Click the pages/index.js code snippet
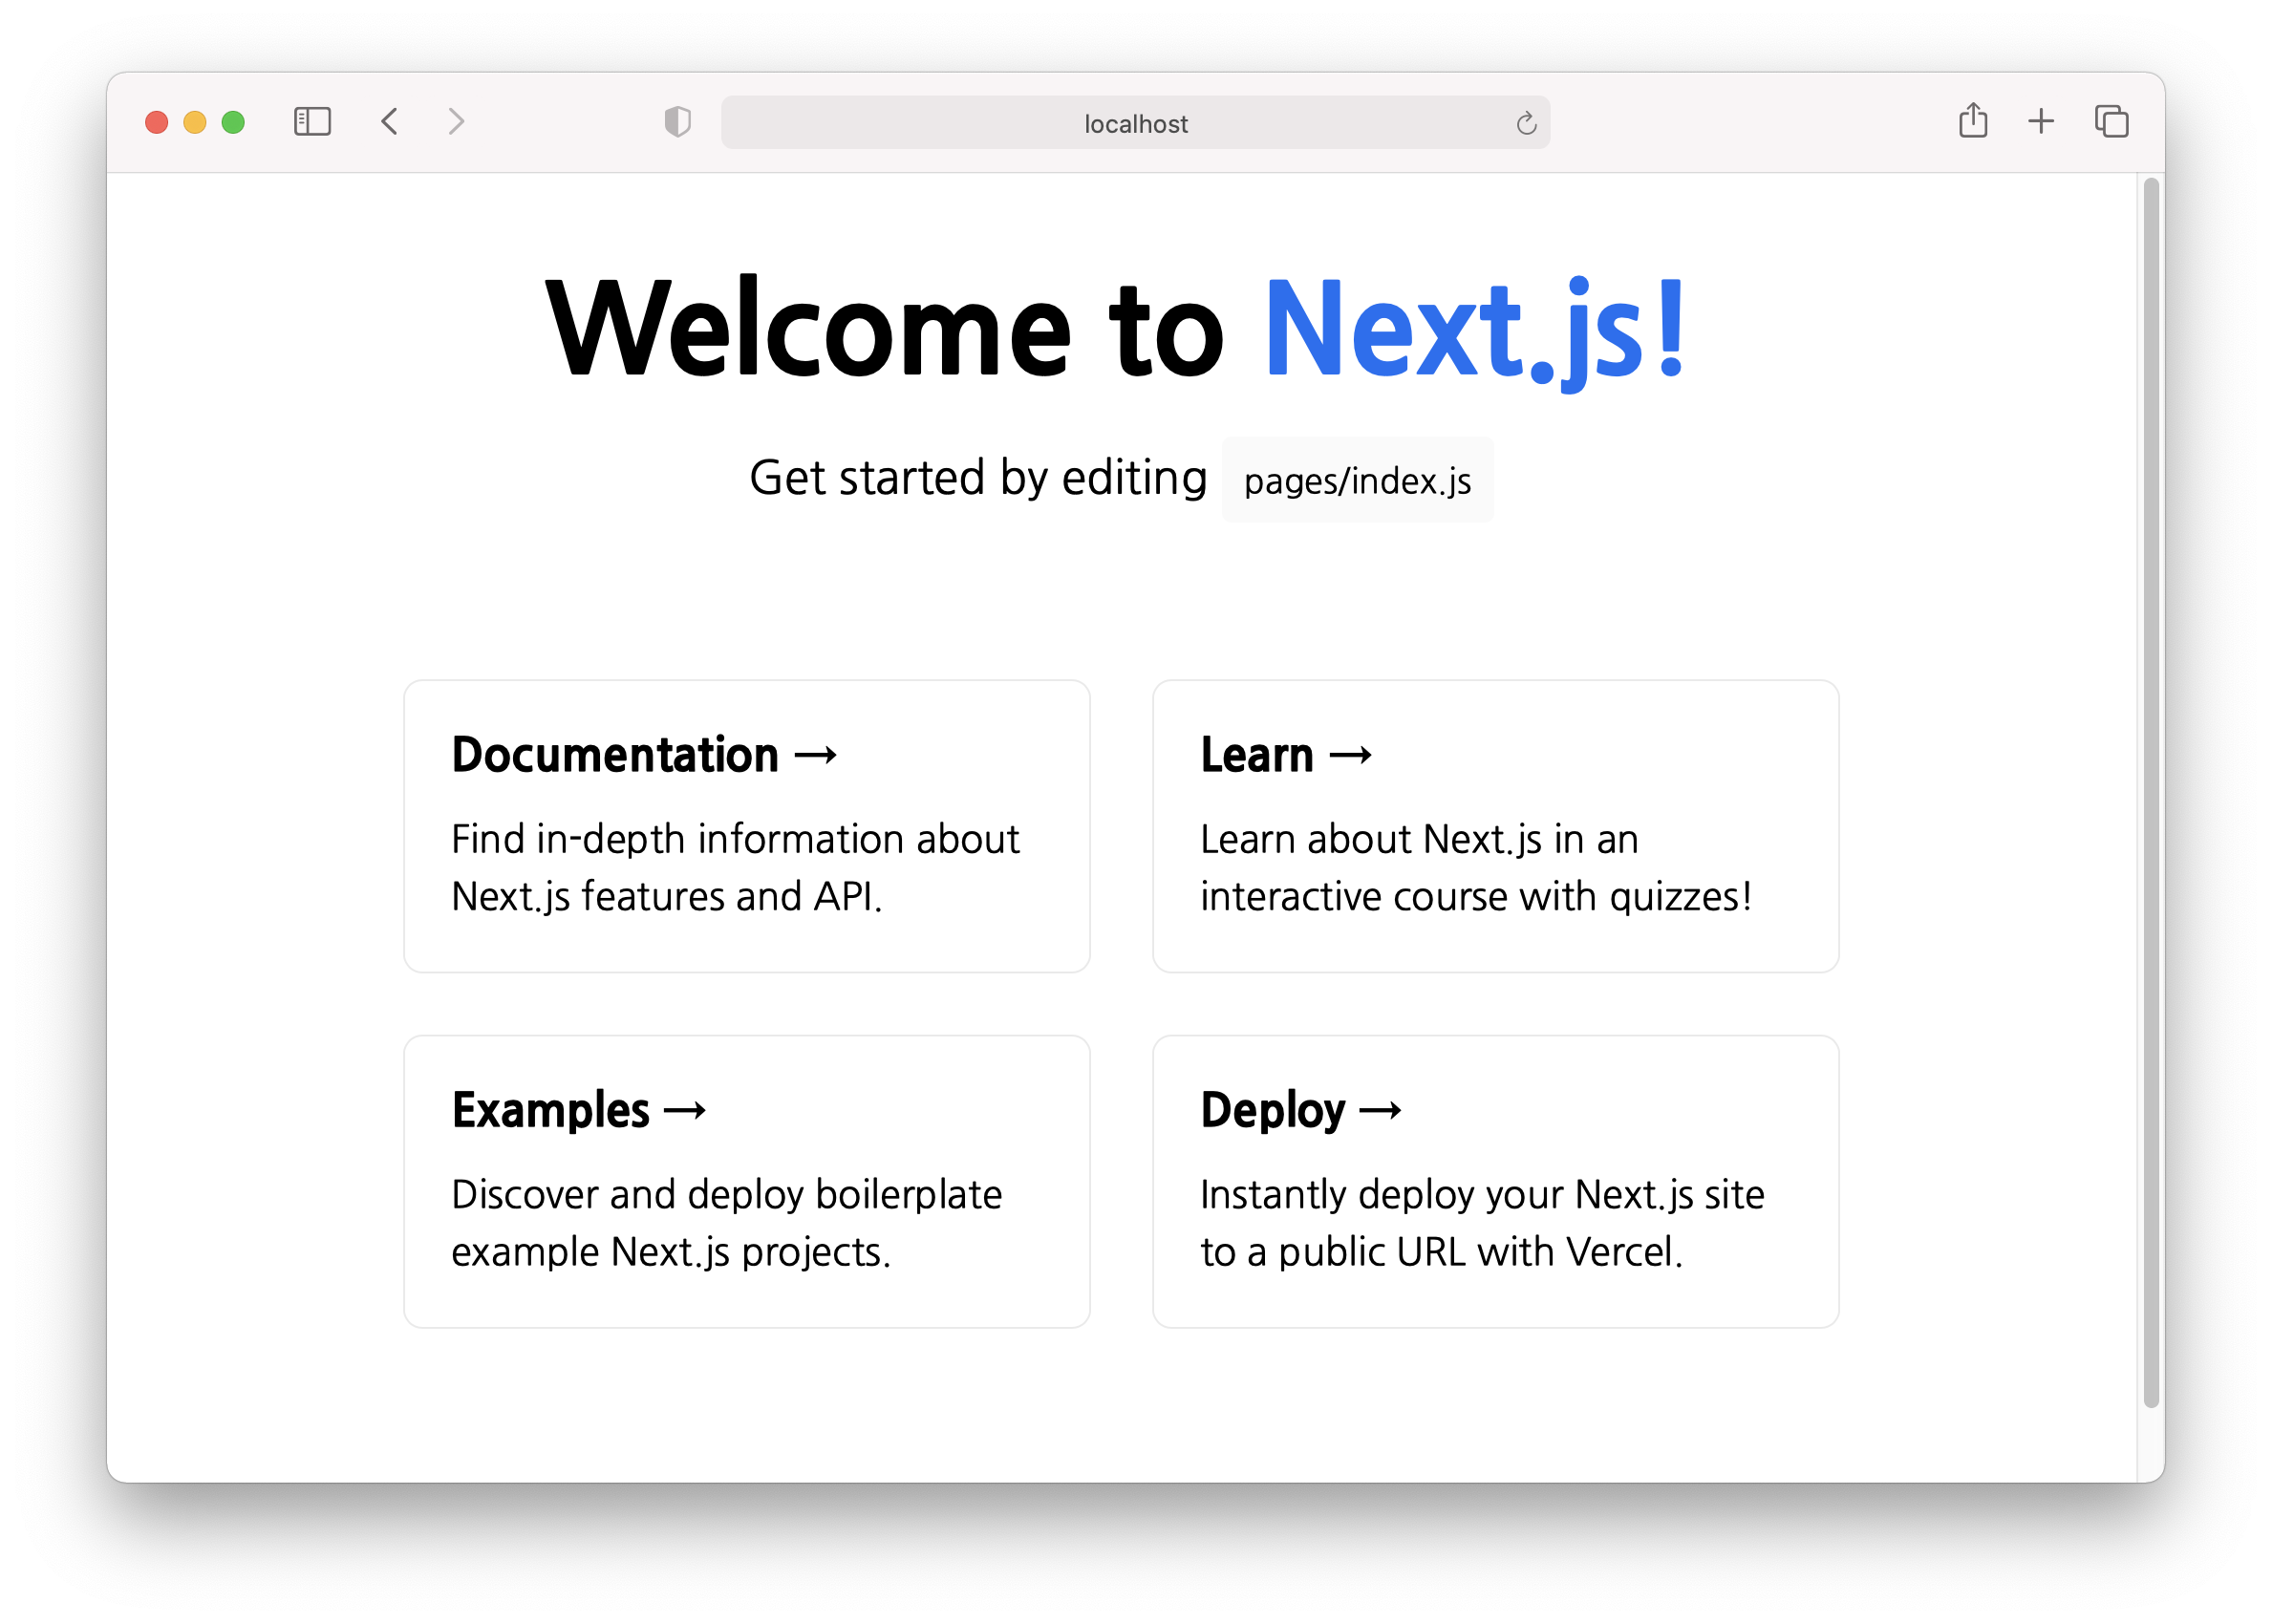The width and height of the screenshot is (2272, 1624). point(1357,481)
